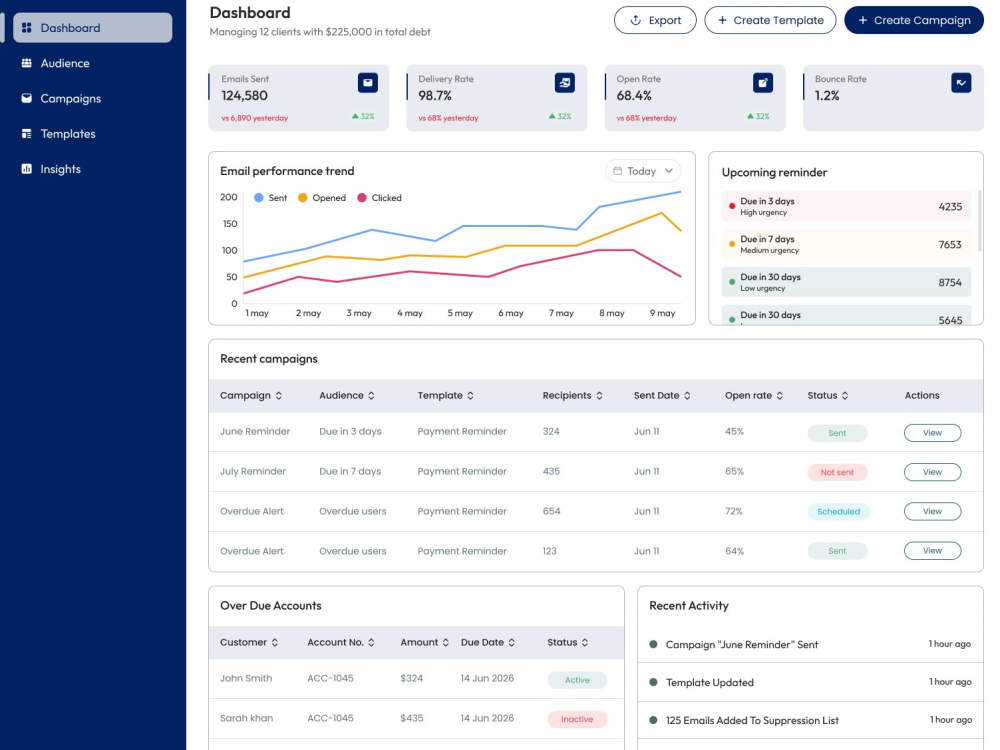Click the green arrow on Emails Sent card
1000x750 pixels.
pyautogui.click(x=355, y=116)
